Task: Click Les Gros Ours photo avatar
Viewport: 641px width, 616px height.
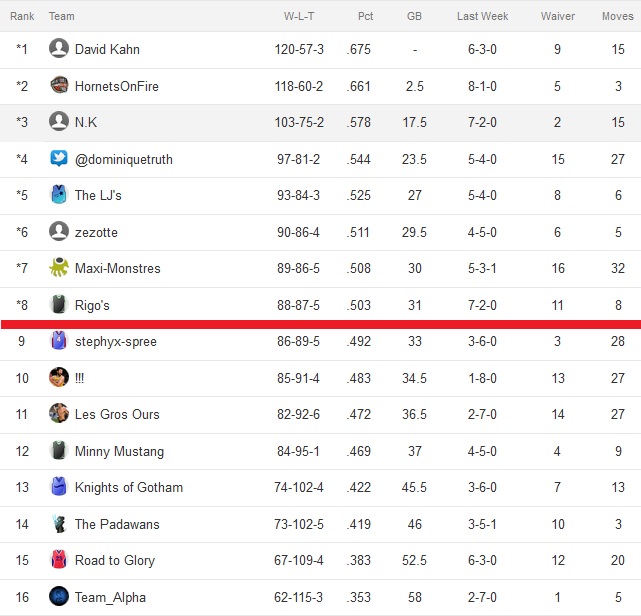Action: tap(59, 413)
